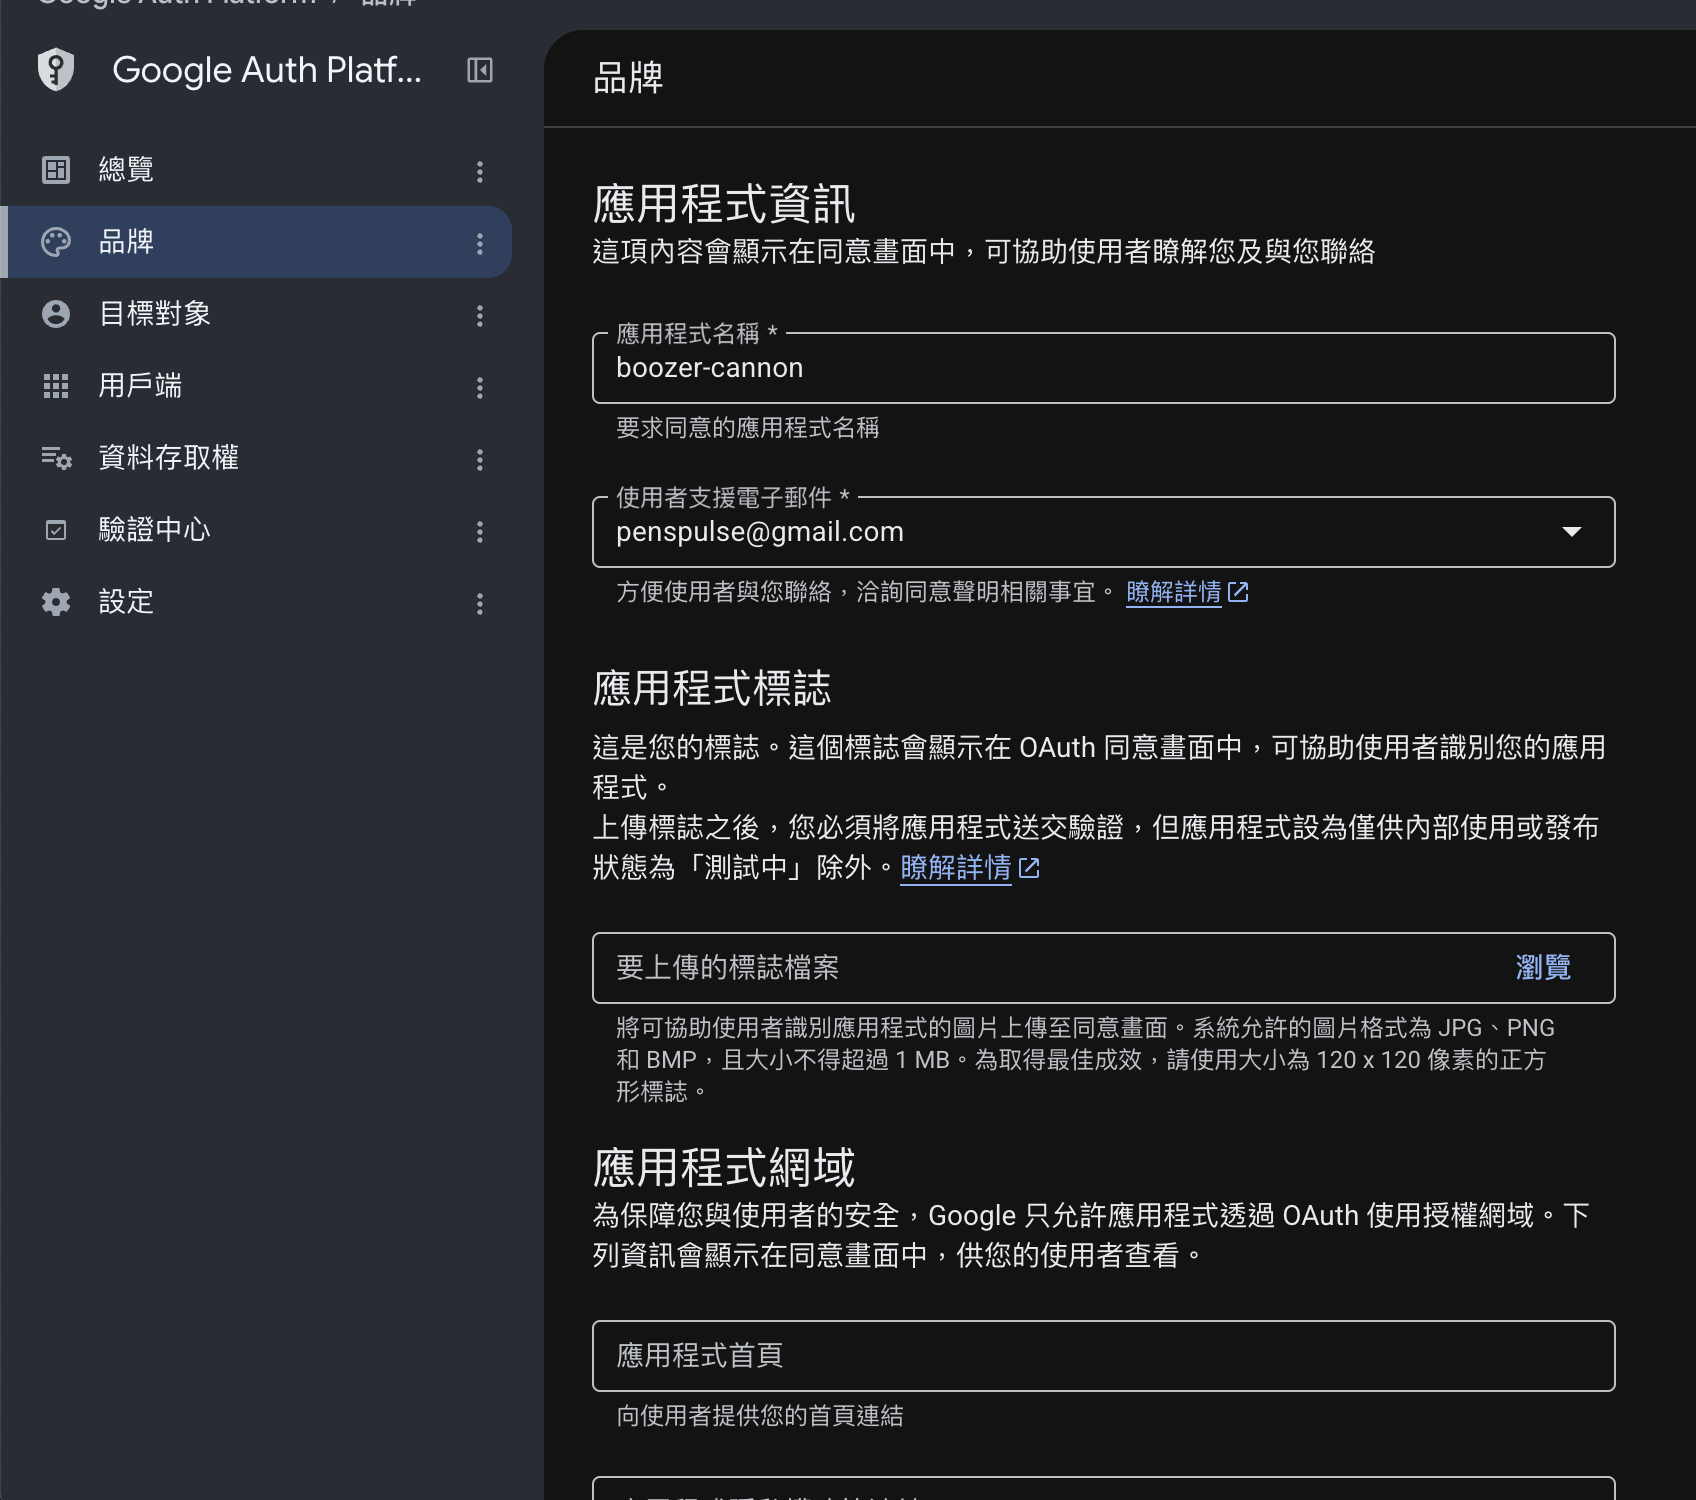Expand the 使用者支援電子郵件 dropdown arrow

1572,532
